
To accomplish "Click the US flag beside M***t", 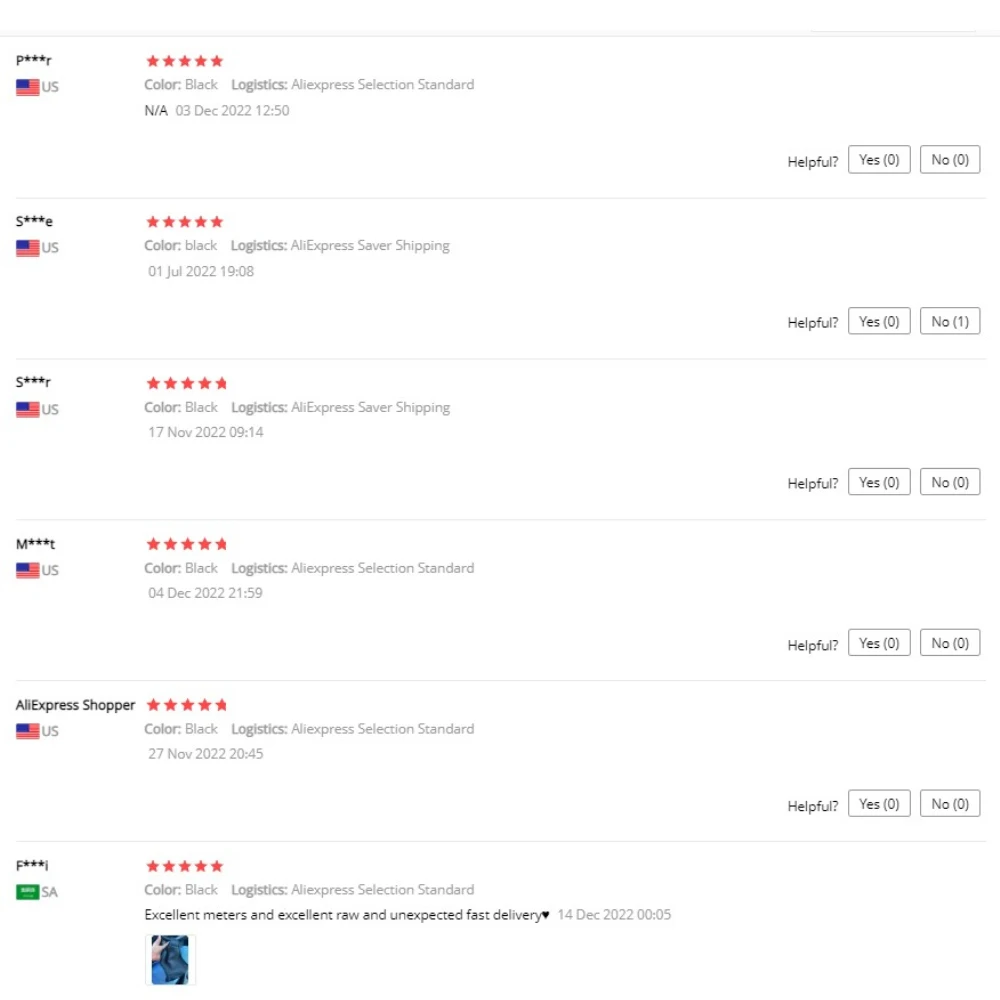I will pyautogui.click(x=27, y=570).
